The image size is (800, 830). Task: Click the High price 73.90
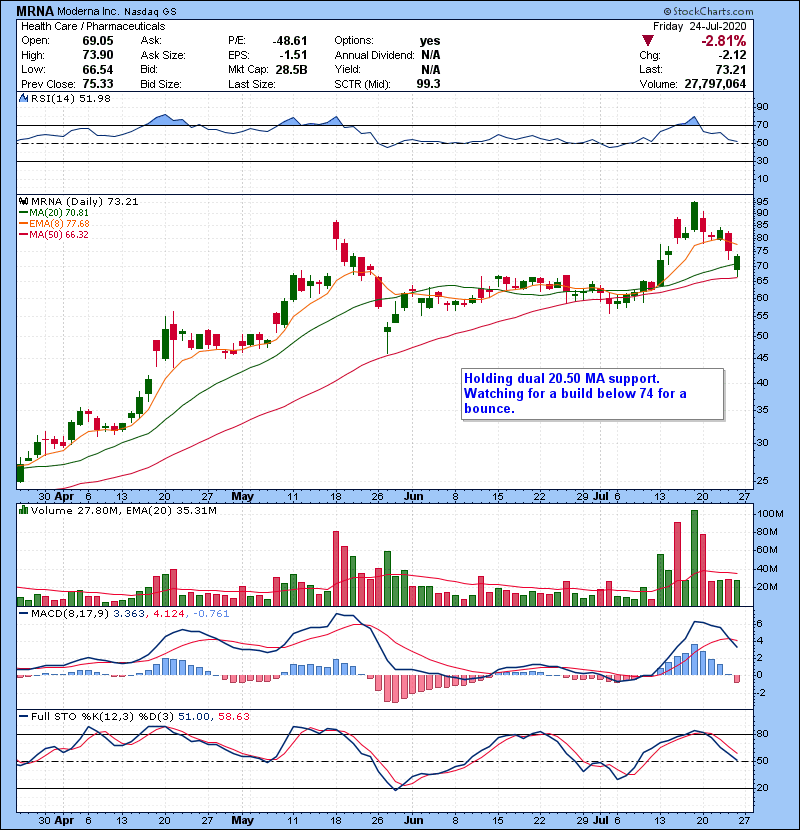pyautogui.click(x=98, y=55)
